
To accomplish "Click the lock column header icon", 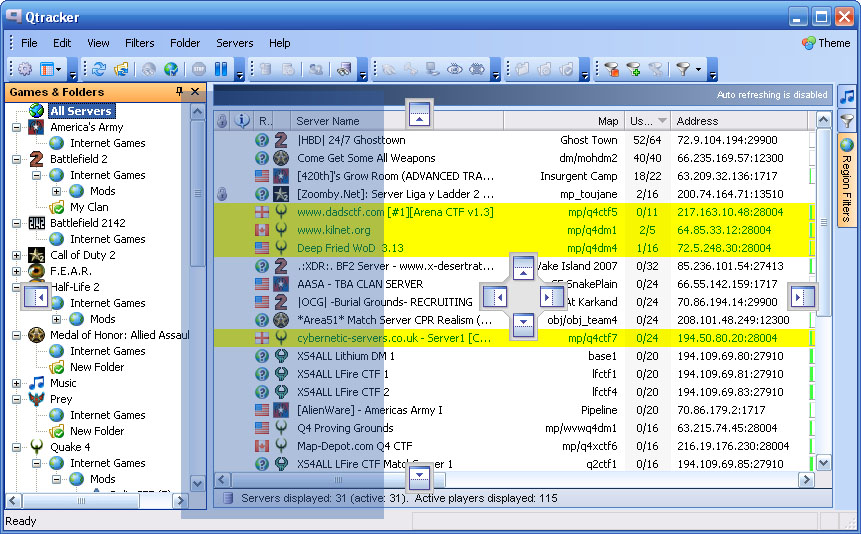I will tap(222, 121).
